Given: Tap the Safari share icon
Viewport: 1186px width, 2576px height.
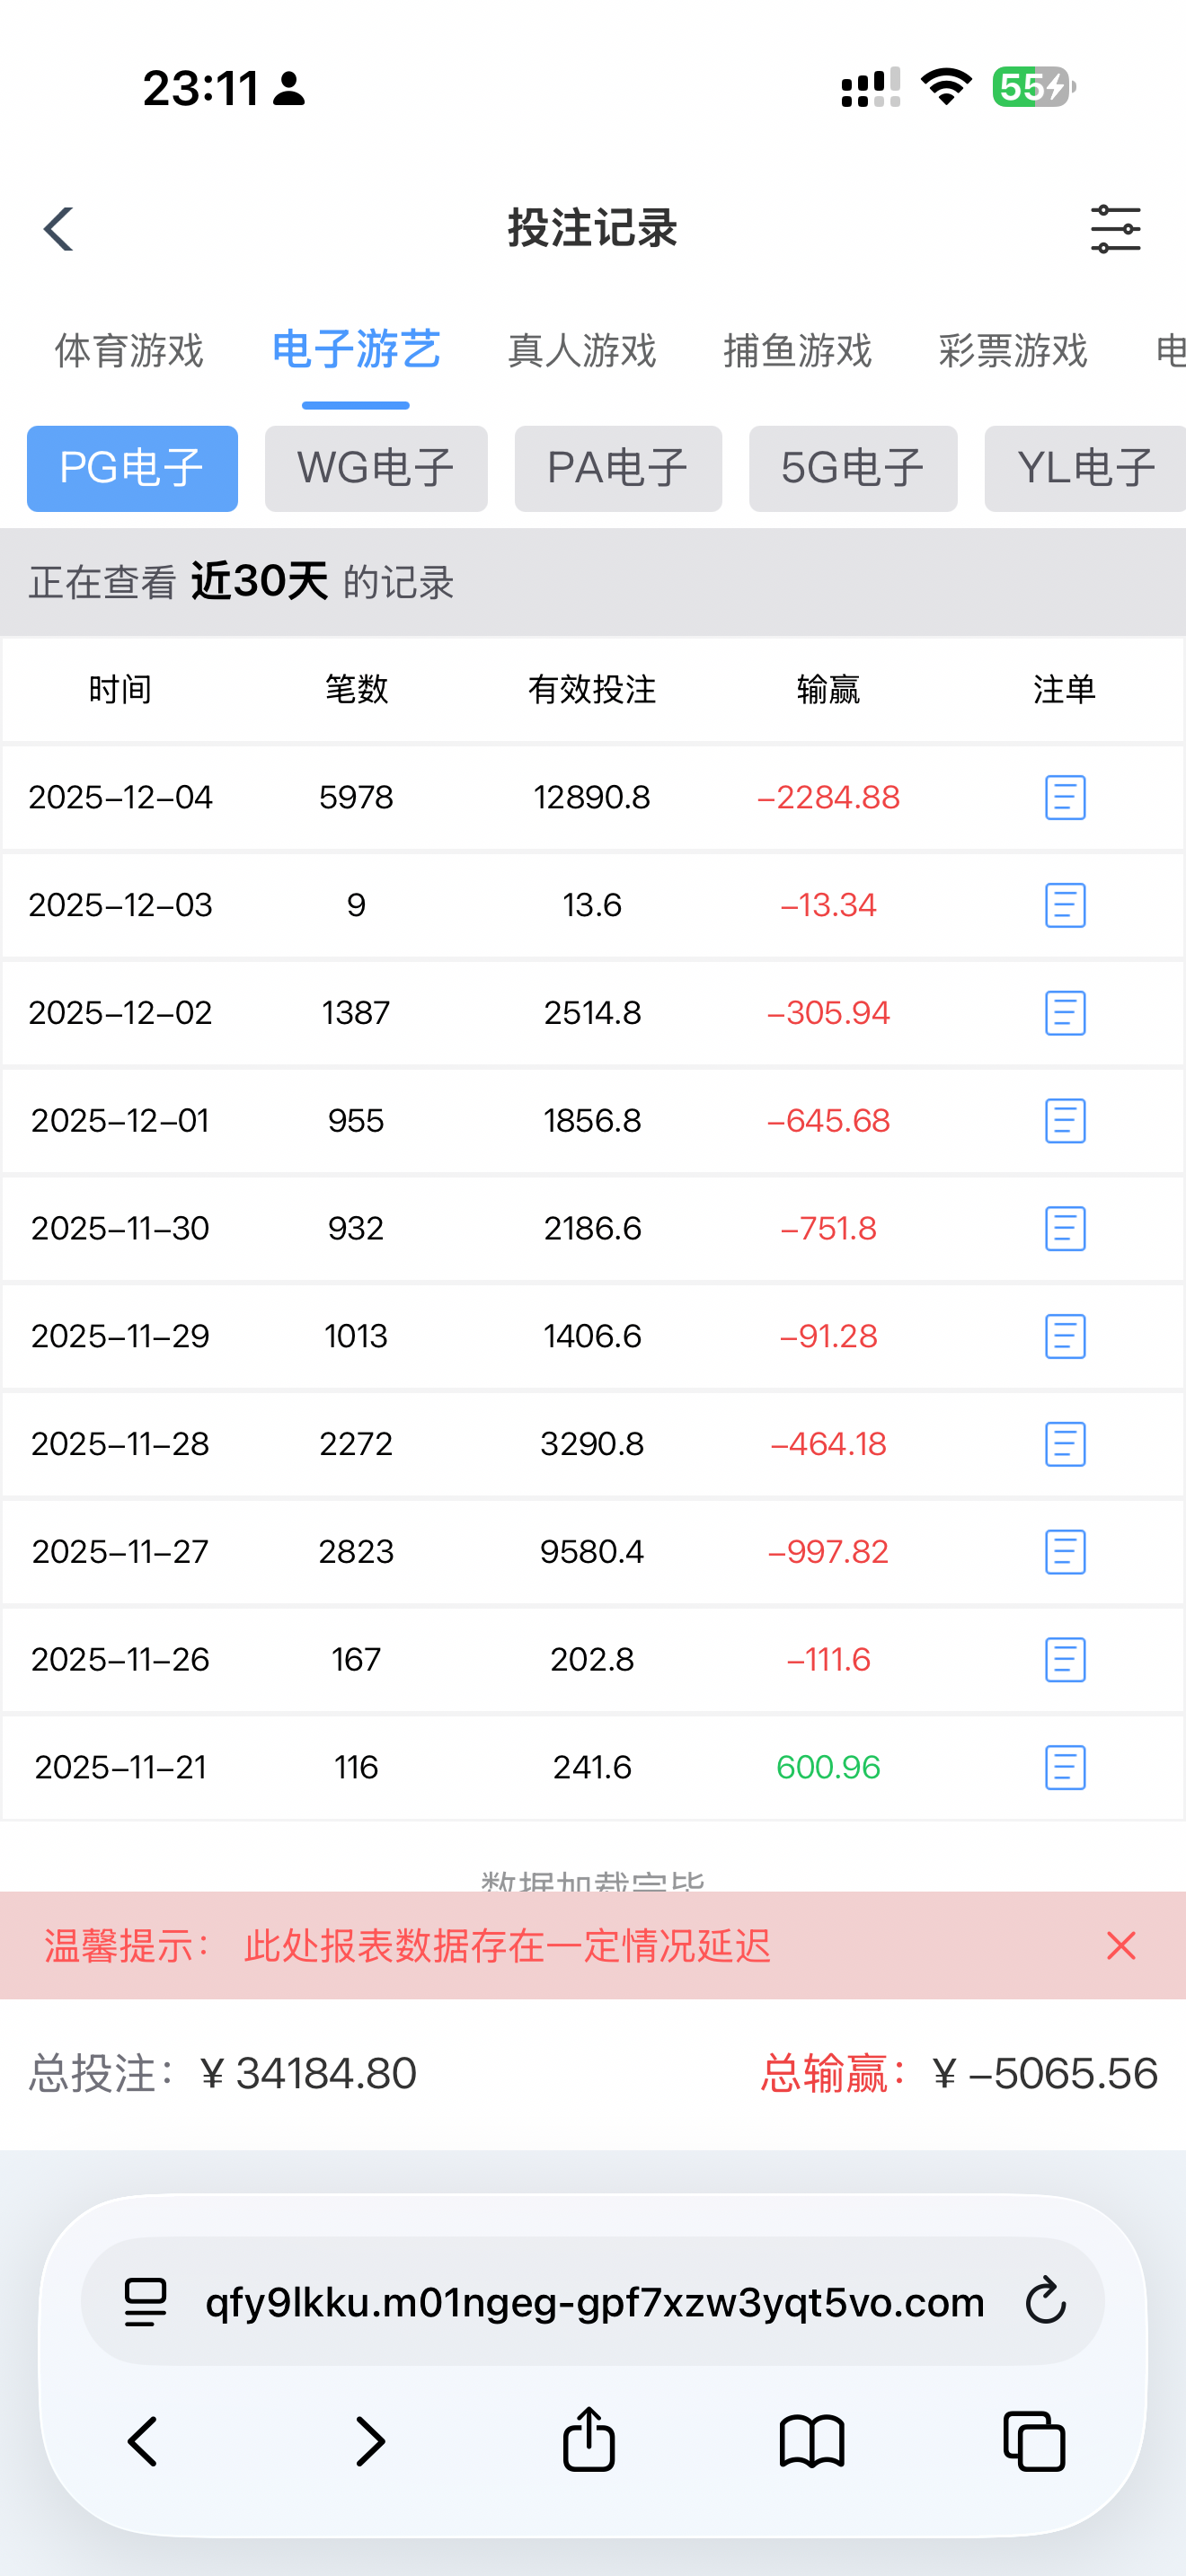Looking at the screenshot, I should coord(589,2440).
